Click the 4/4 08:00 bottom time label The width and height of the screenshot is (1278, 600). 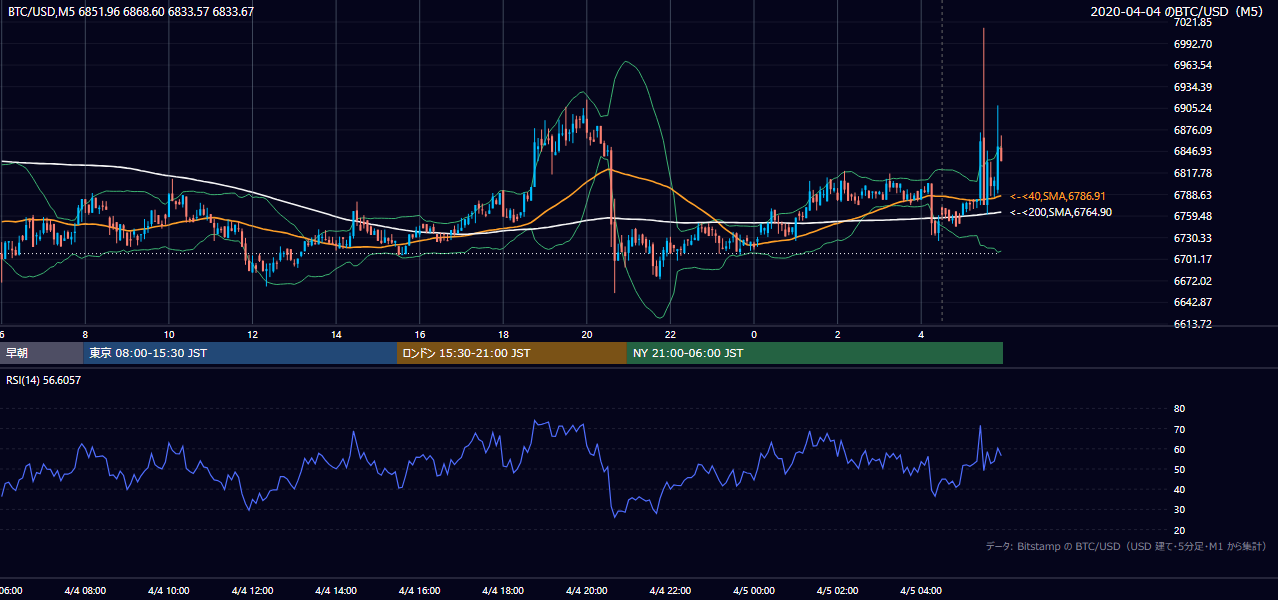click(85, 591)
